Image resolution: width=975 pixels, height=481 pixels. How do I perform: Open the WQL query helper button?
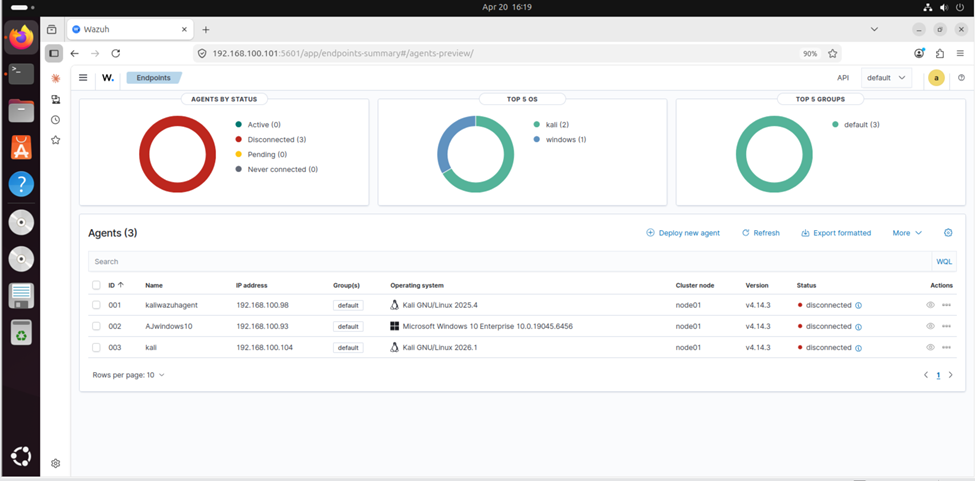pos(944,262)
